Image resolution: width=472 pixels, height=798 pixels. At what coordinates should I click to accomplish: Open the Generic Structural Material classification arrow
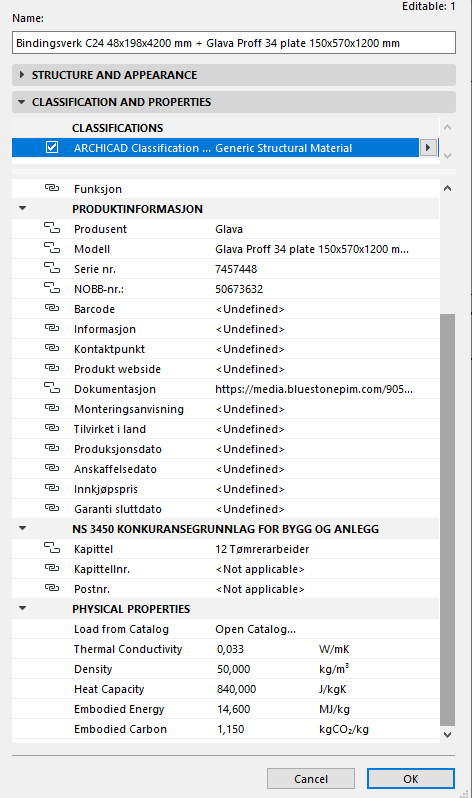coord(428,148)
